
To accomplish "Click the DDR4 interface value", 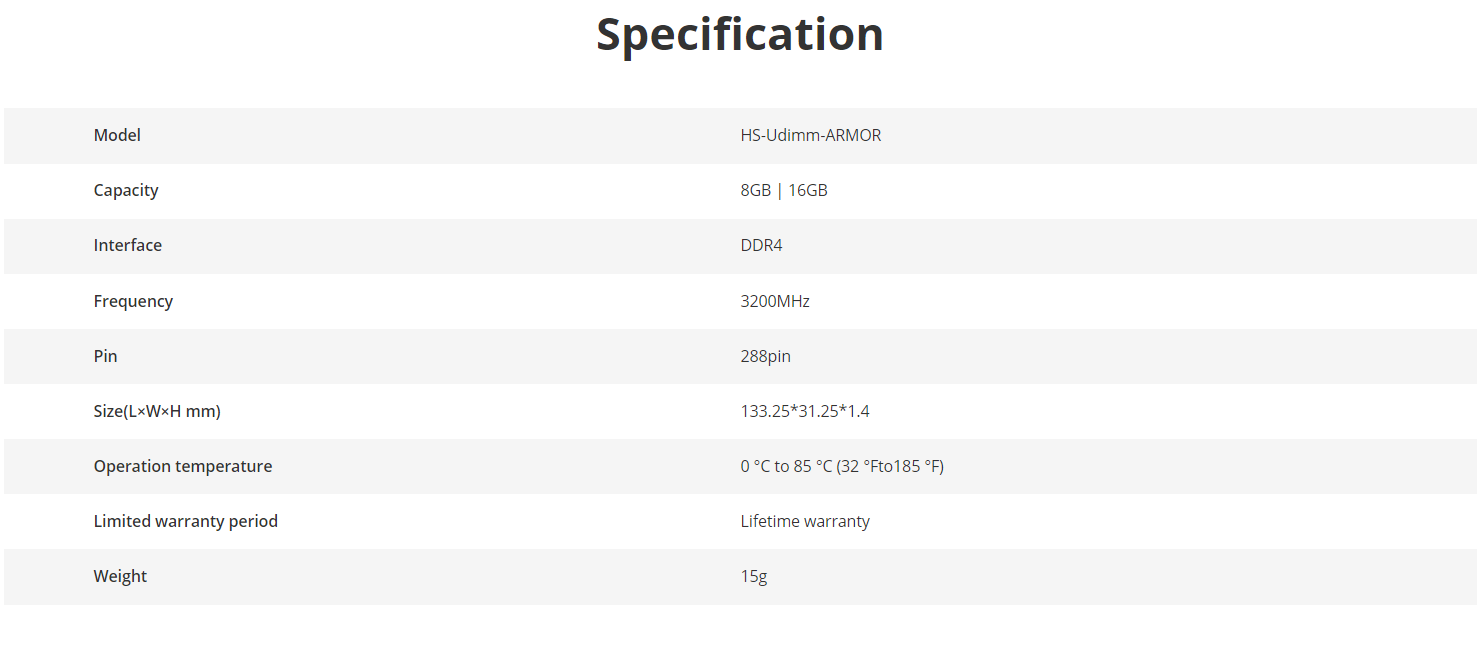I will (x=762, y=245).
